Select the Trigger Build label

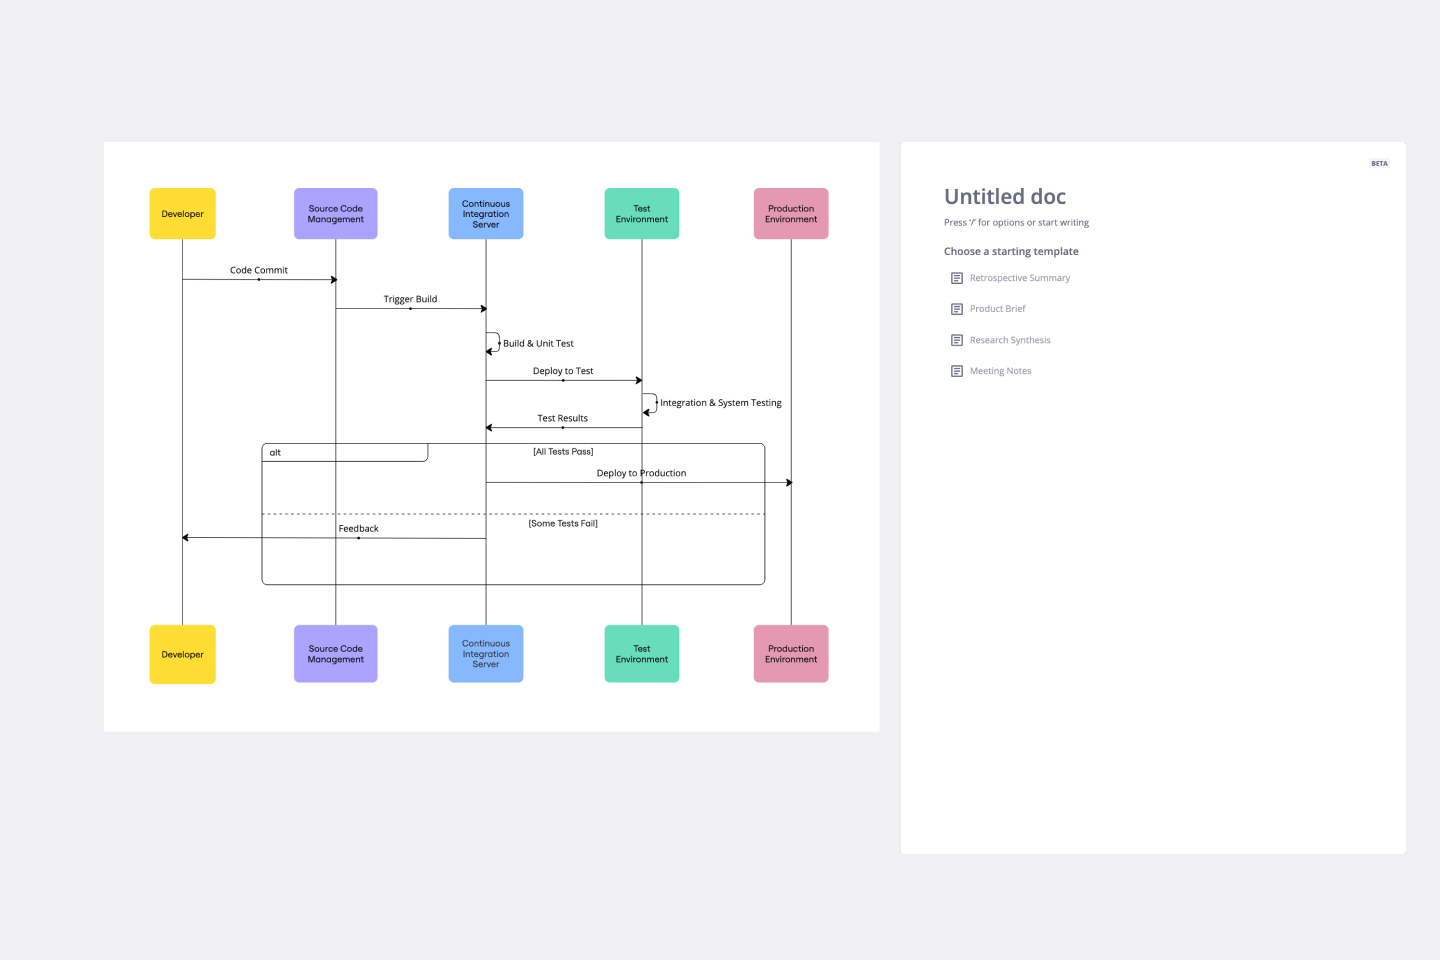click(410, 298)
